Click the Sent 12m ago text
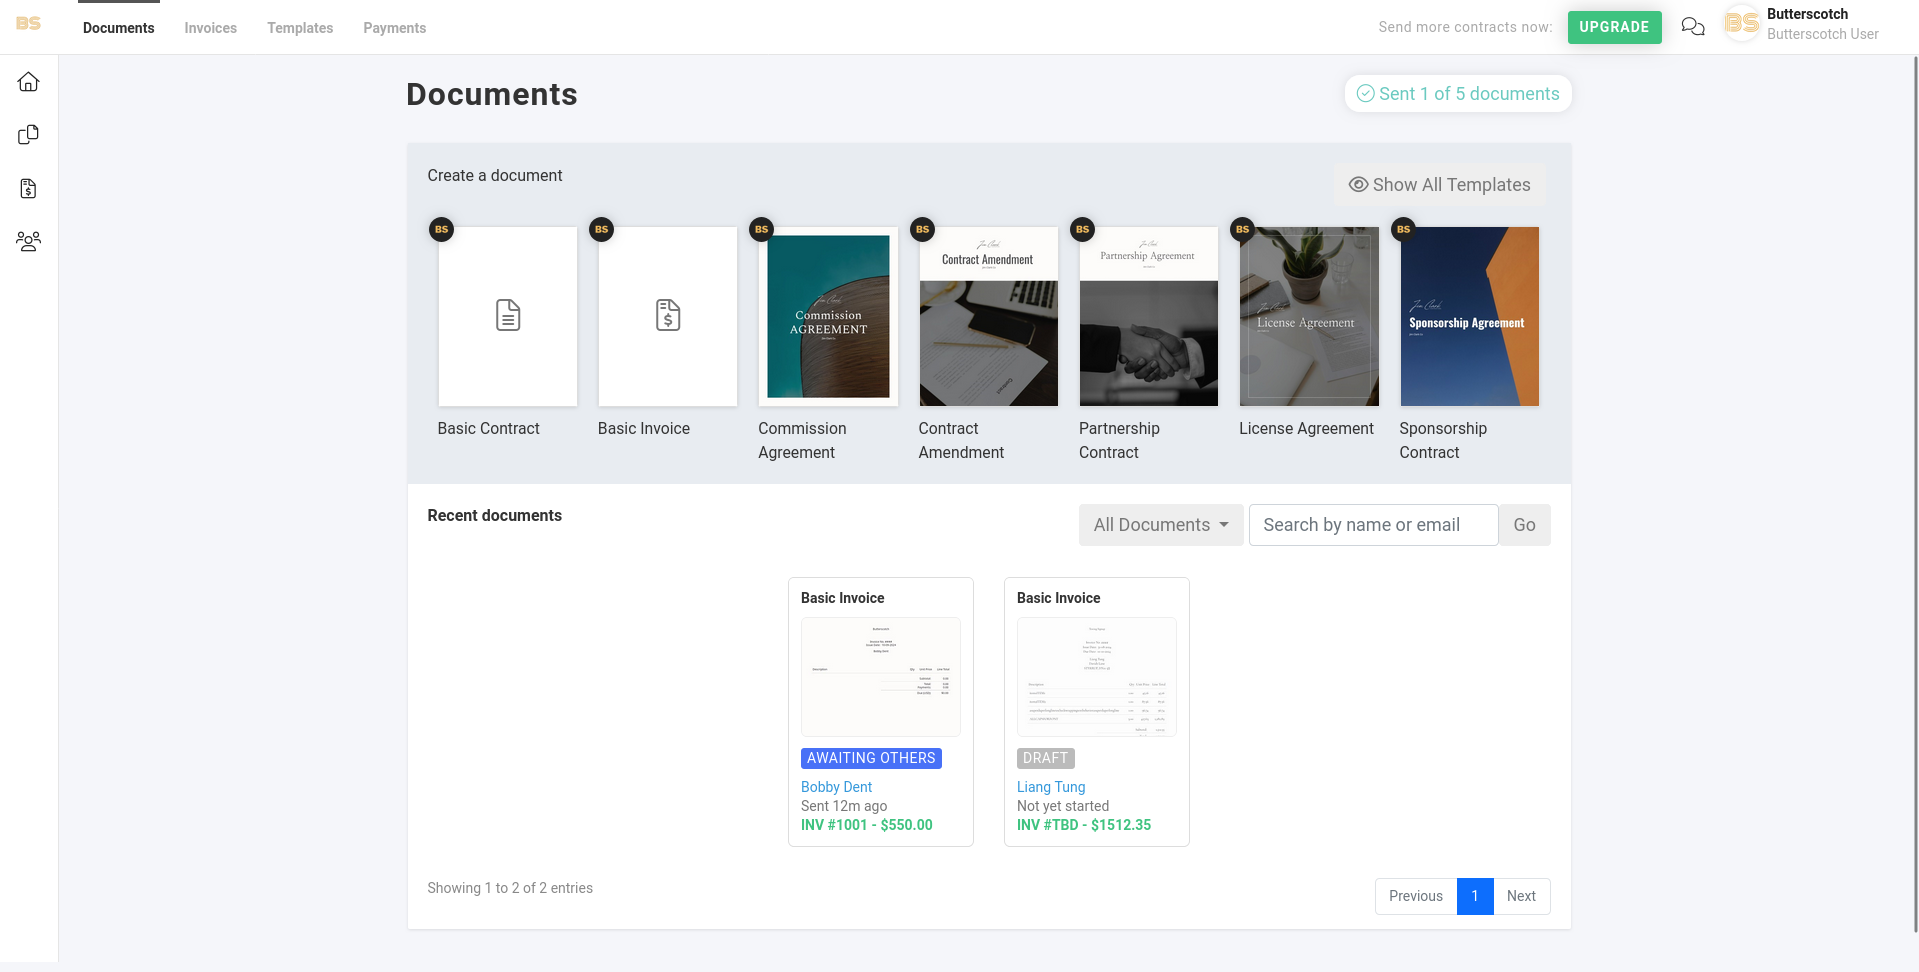1919x972 pixels. (844, 806)
